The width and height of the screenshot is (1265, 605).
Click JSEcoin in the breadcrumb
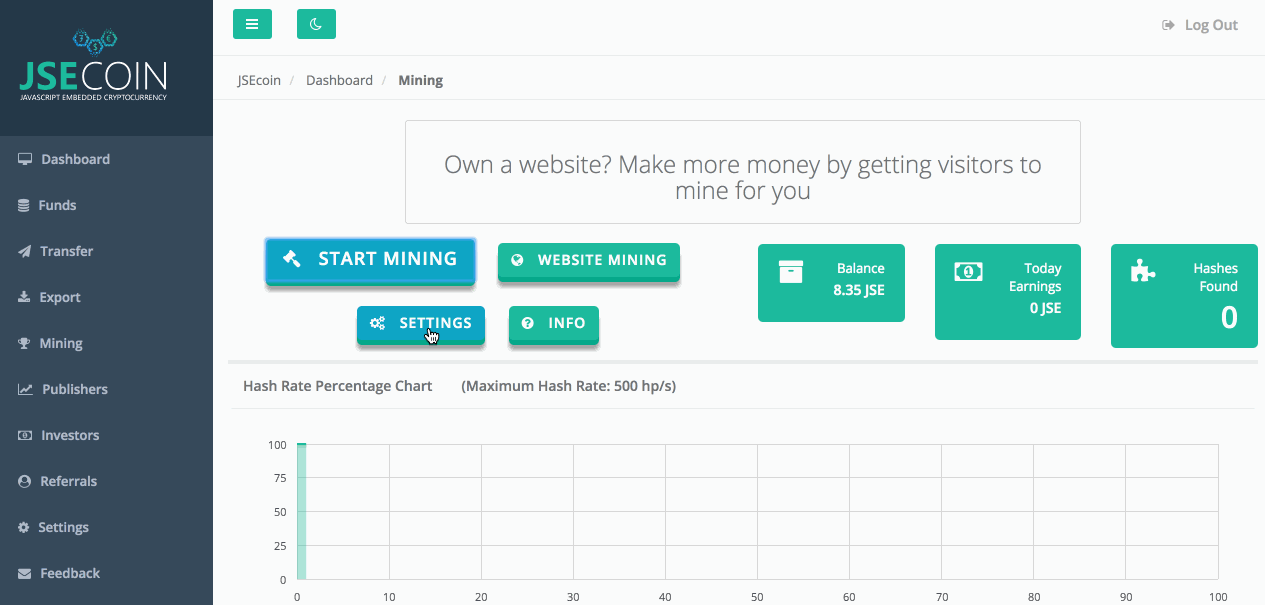coord(259,80)
